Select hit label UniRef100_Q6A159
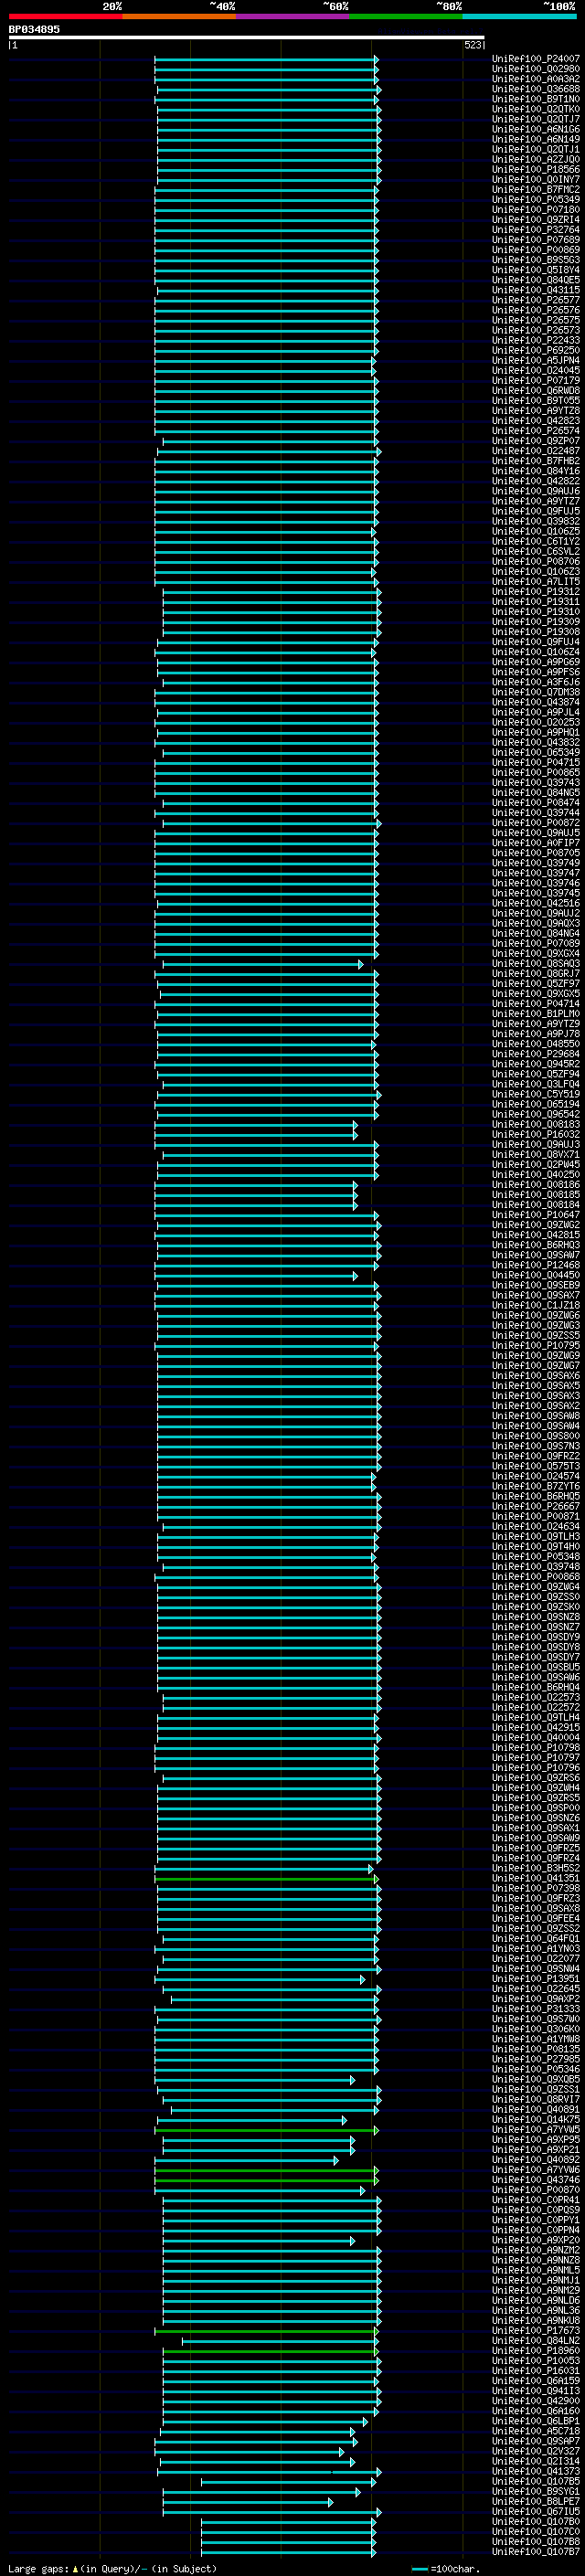 [x=536, y=2380]
